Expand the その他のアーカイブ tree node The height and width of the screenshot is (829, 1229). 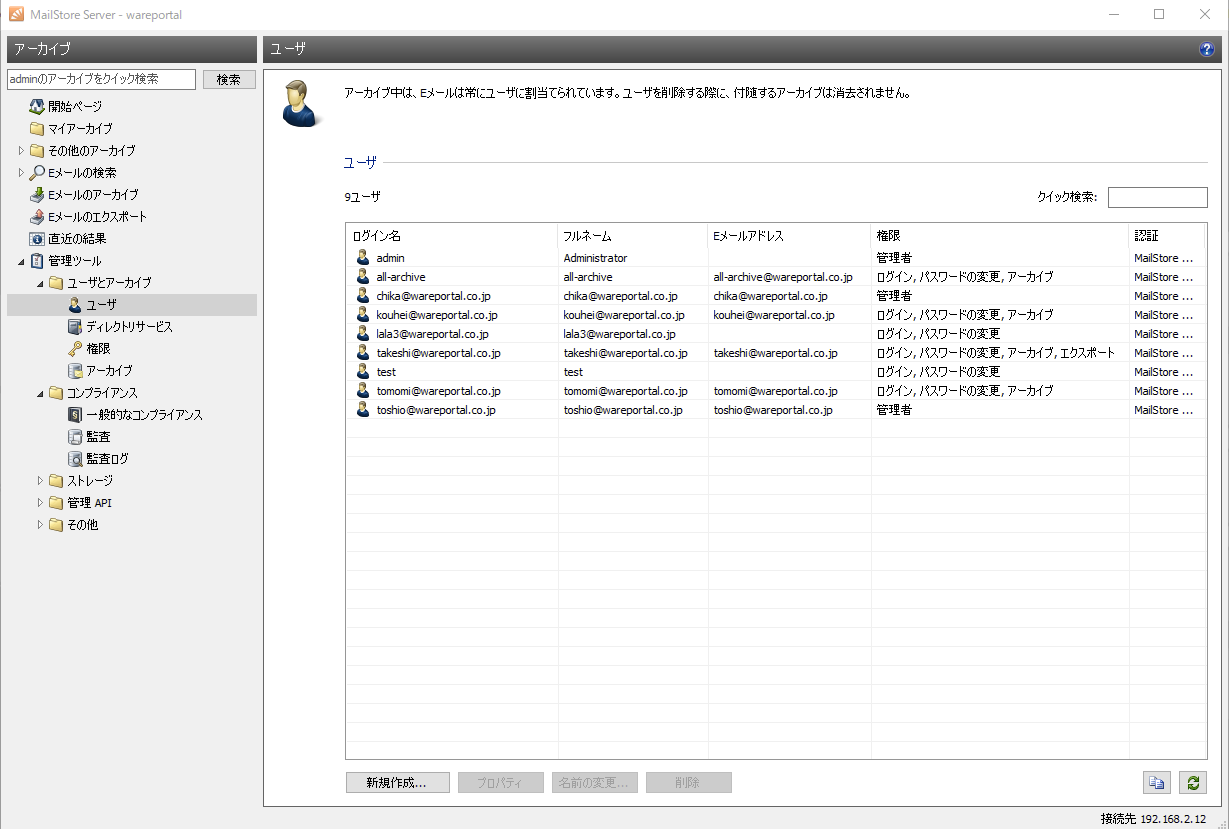pos(21,151)
